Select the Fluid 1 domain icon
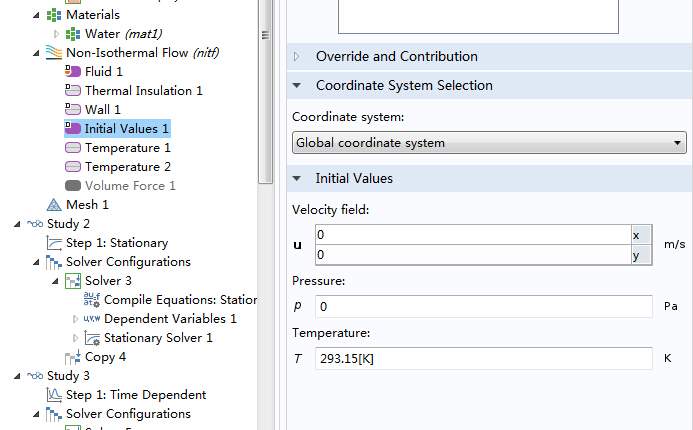Image resolution: width=693 pixels, height=430 pixels. pos(73,72)
